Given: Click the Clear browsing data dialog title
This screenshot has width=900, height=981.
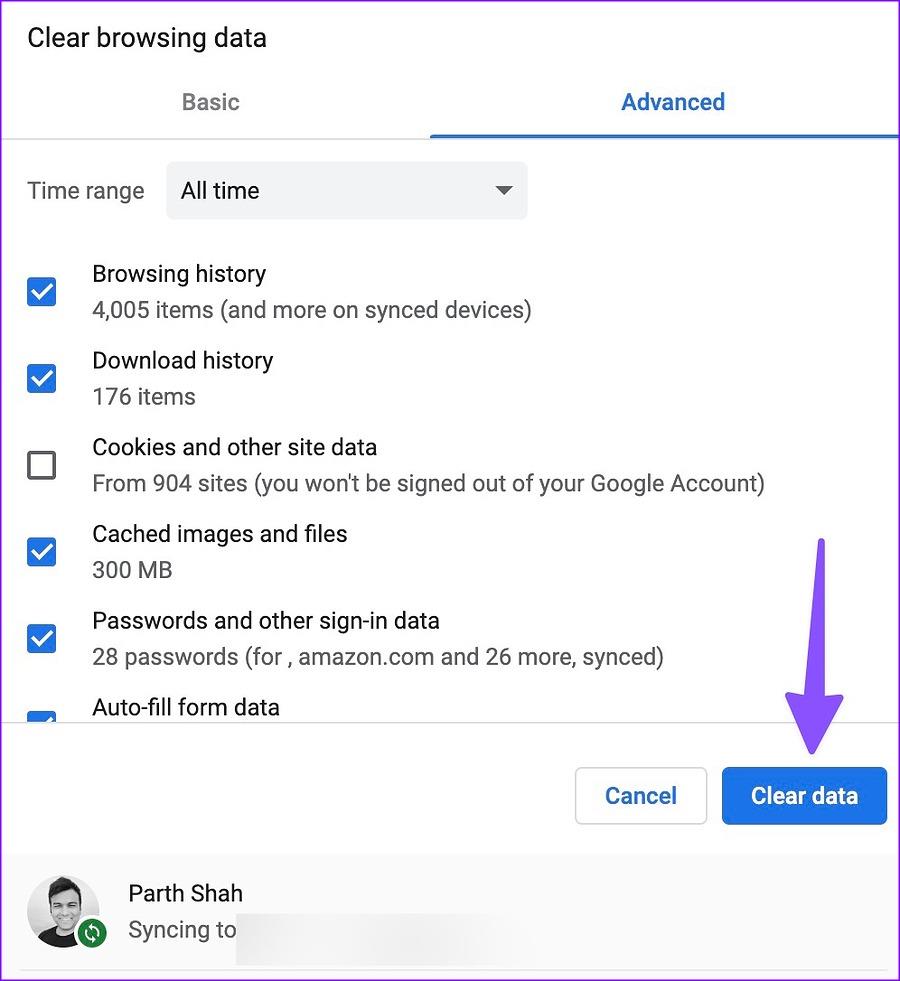Looking at the screenshot, I should click(x=146, y=38).
